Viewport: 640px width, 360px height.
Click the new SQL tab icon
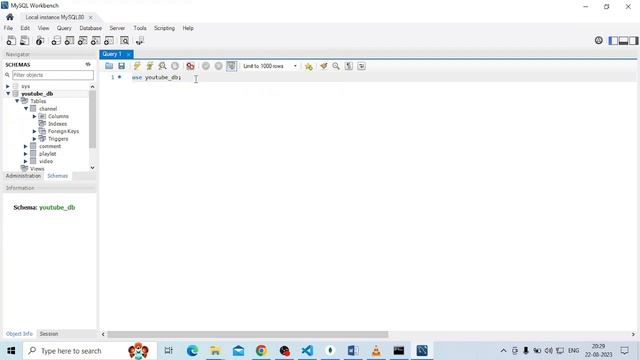pyautogui.click(x=11, y=40)
